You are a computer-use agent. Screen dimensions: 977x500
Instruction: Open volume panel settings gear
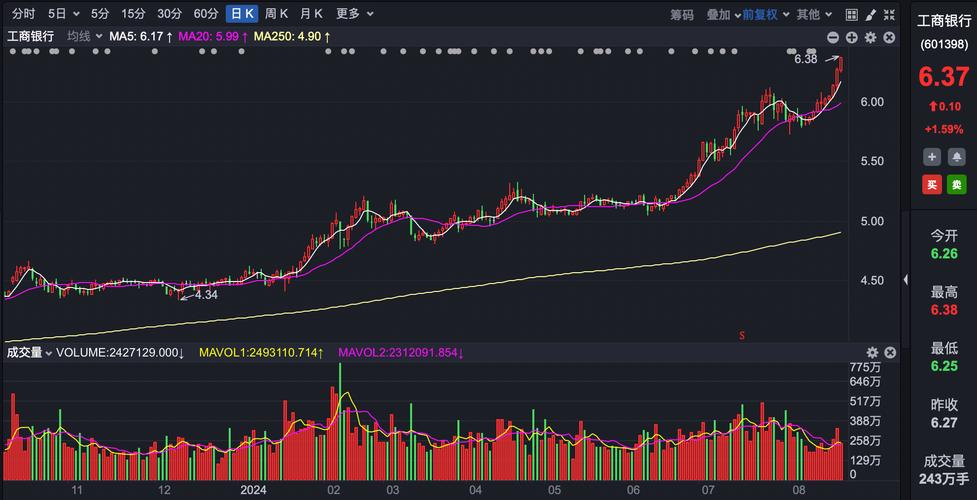872,353
